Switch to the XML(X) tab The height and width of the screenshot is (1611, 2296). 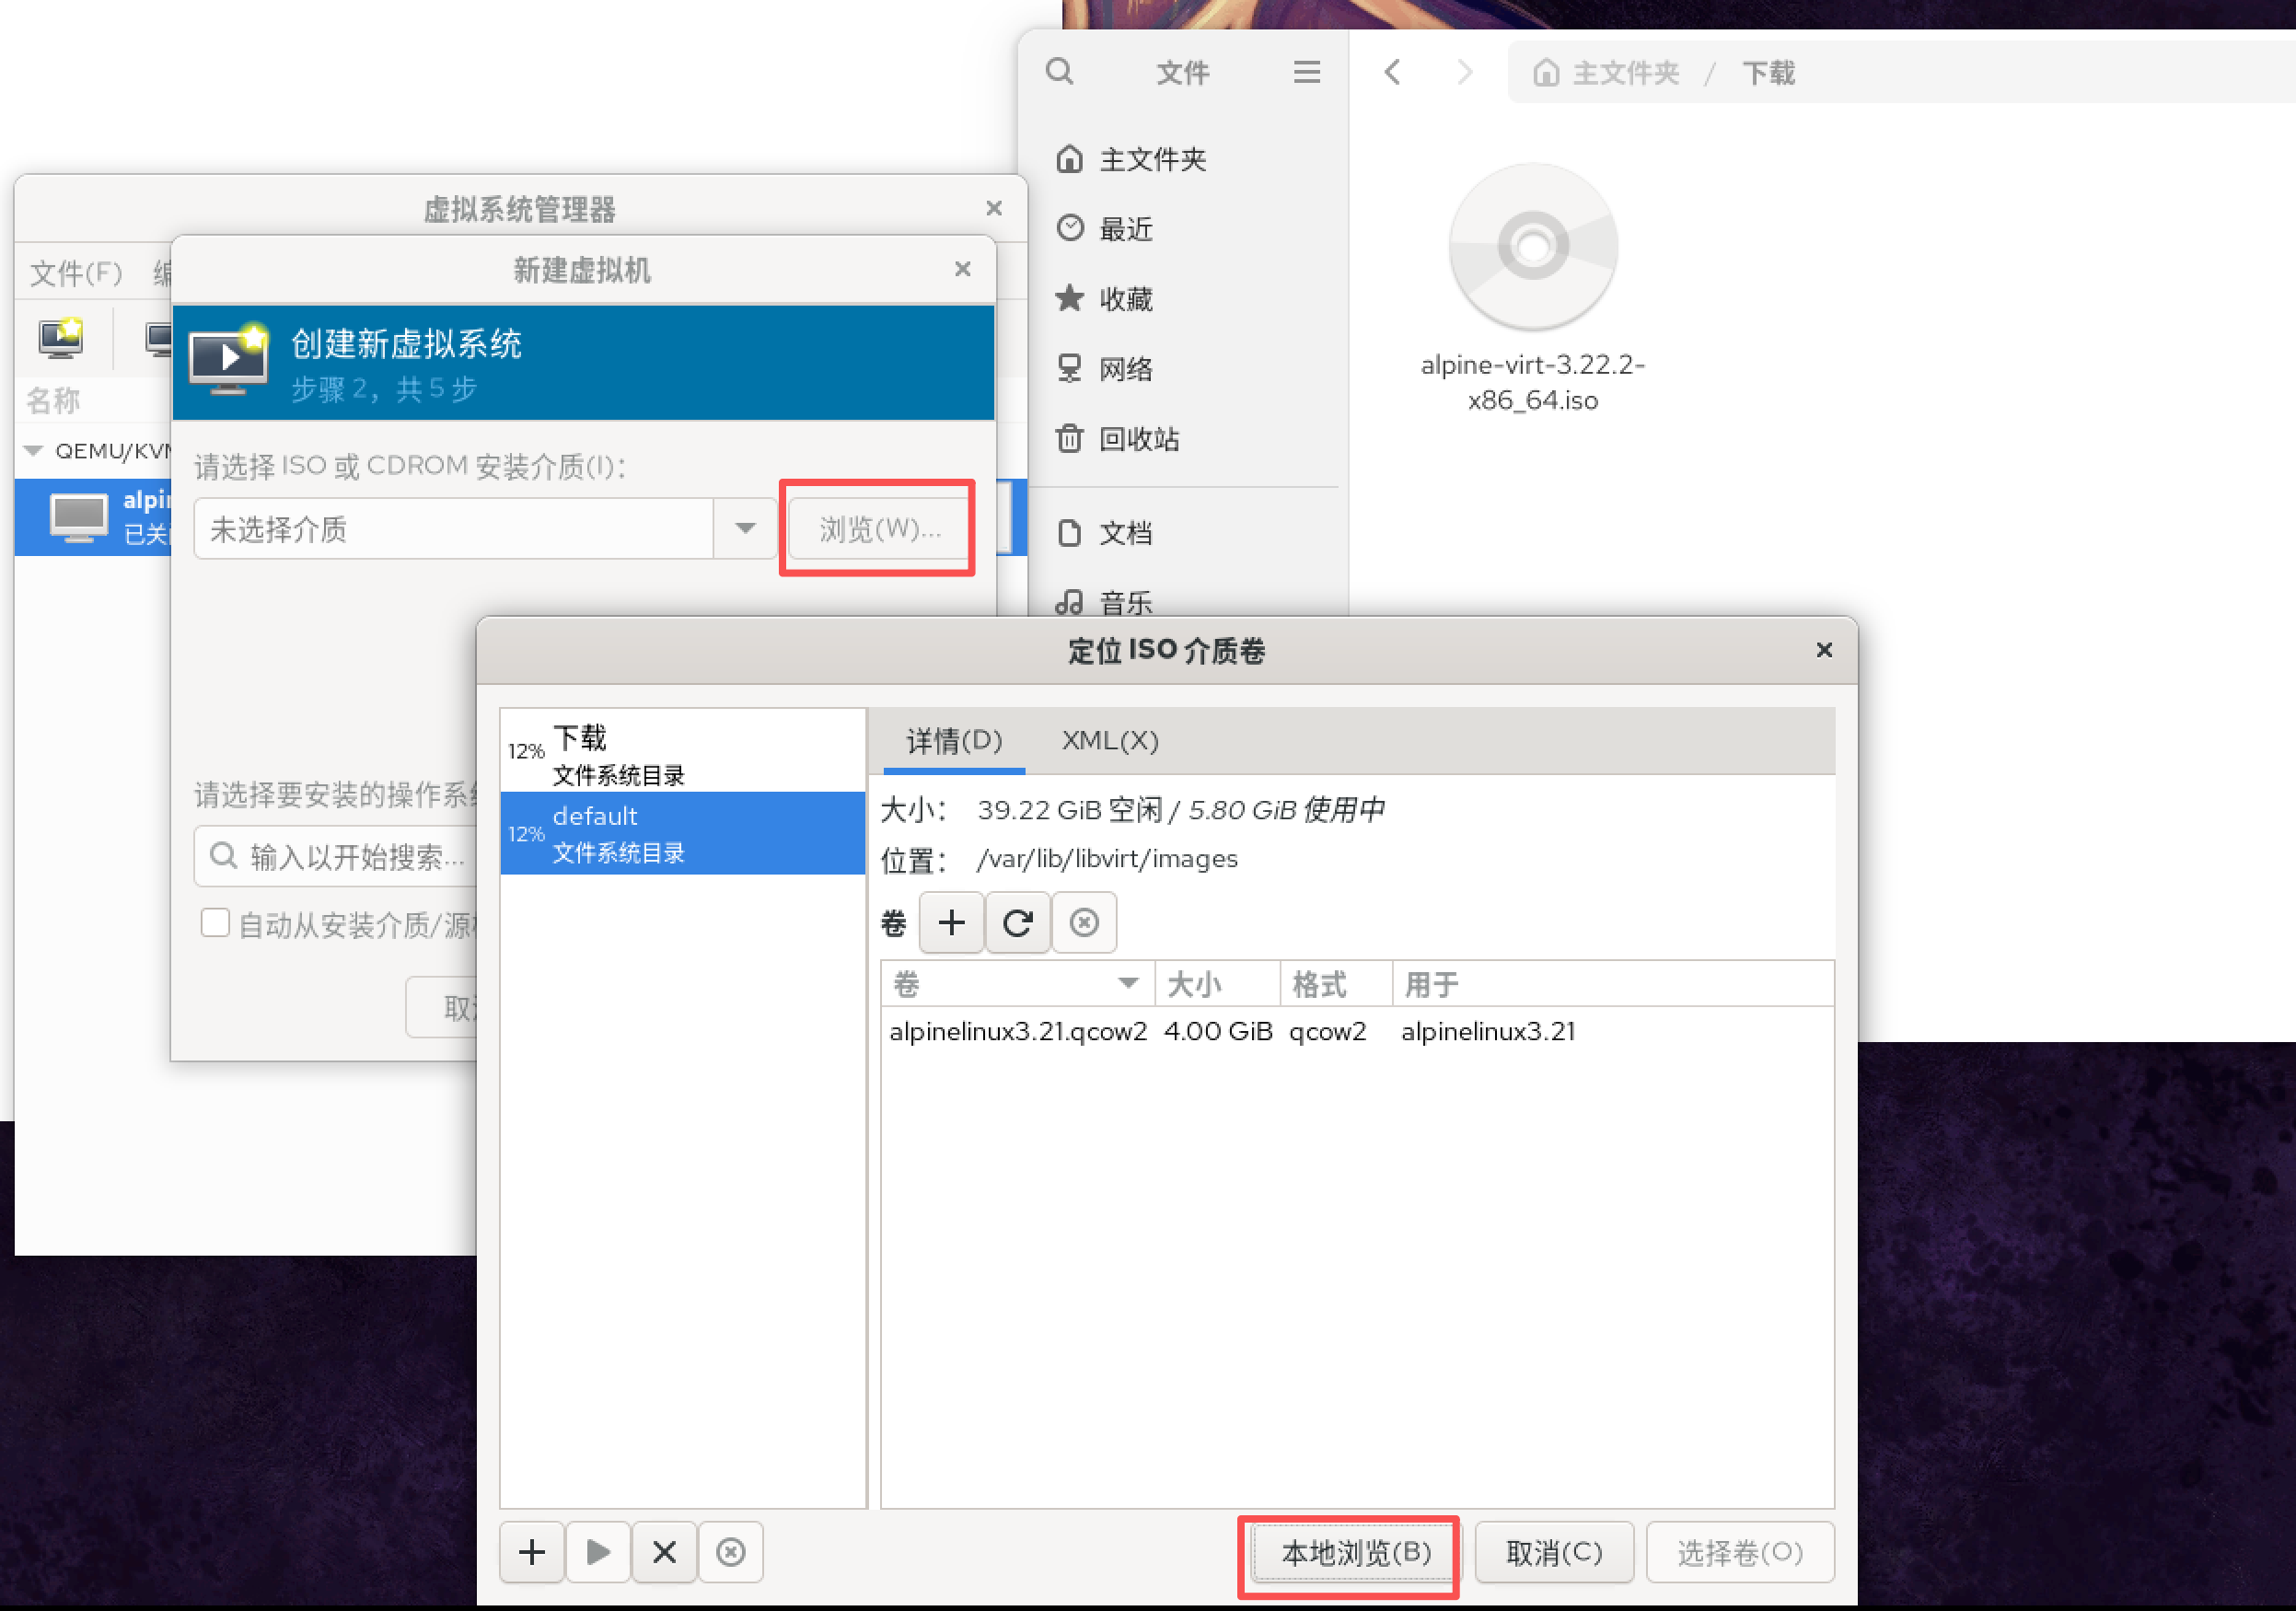tap(1109, 741)
